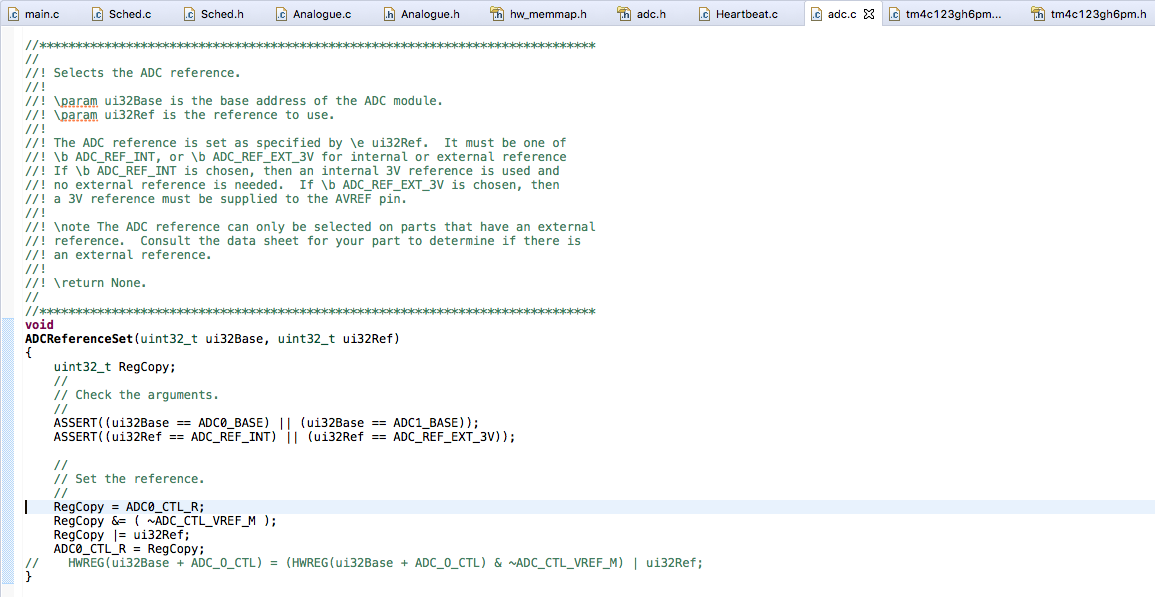Click the ADCReferenceSet function name
Viewport: 1155px width, 597px height.
(x=80, y=339)
